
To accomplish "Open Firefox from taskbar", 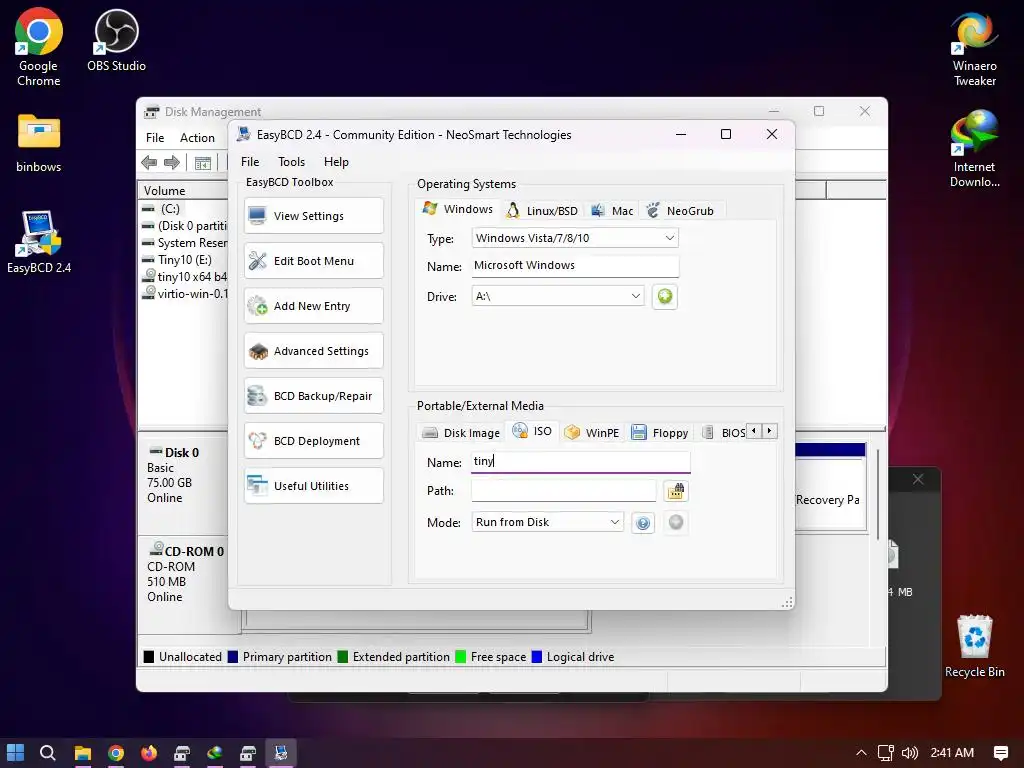I will coord(149,753).
